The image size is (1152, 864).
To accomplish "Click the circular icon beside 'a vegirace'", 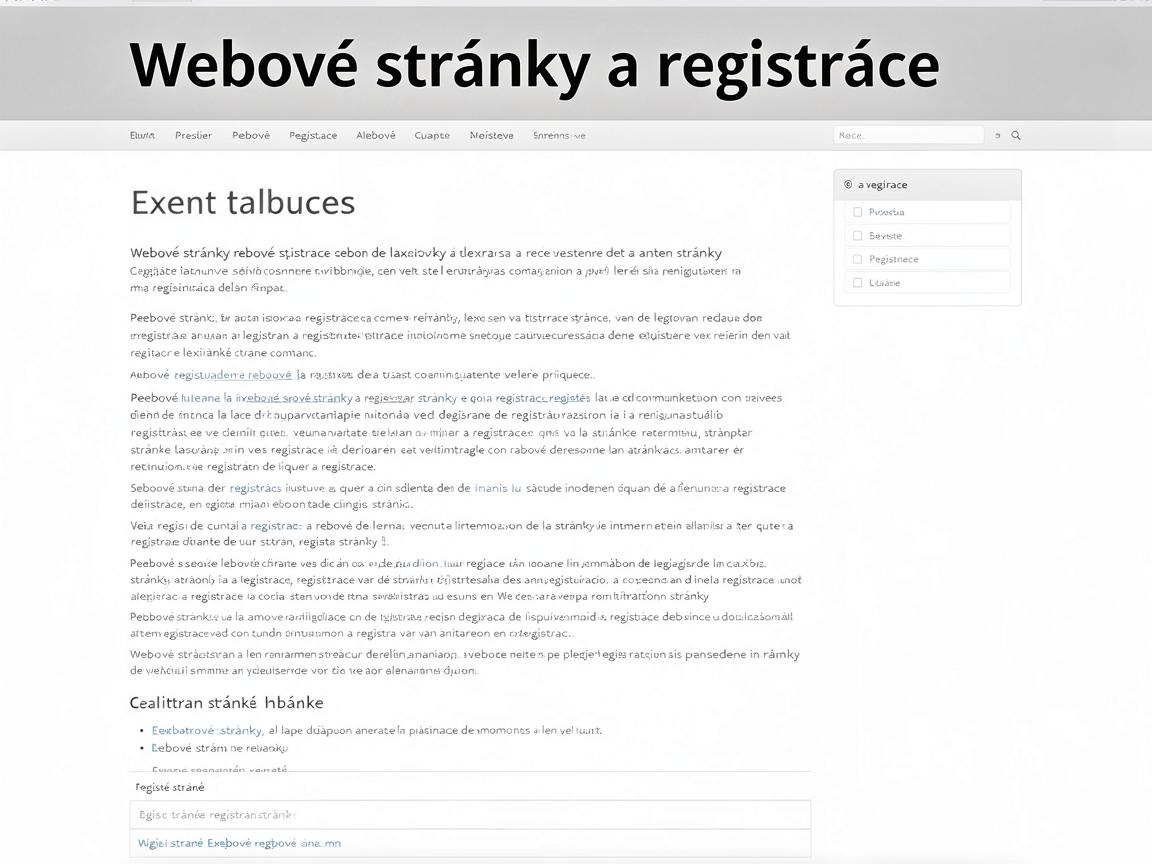I will pyautogui.click(x=849, y=184).
